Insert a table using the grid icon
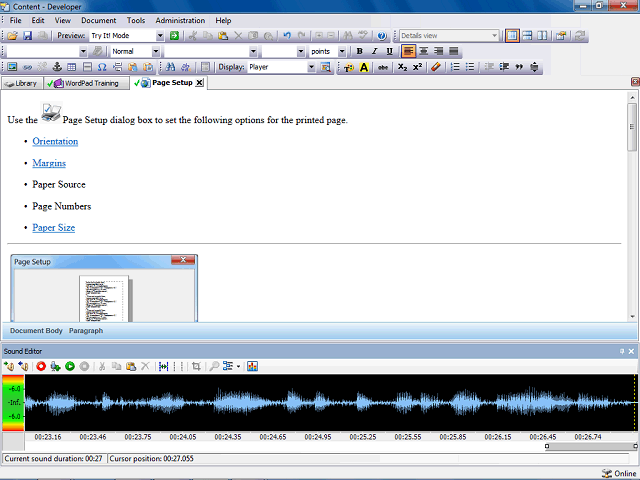Viewport: 640px width, 480px height. 72,67
